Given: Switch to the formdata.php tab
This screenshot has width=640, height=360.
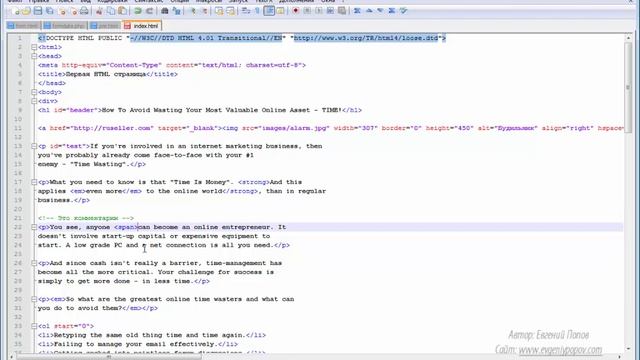Looking at the screenshot, I should coord(64,26).
